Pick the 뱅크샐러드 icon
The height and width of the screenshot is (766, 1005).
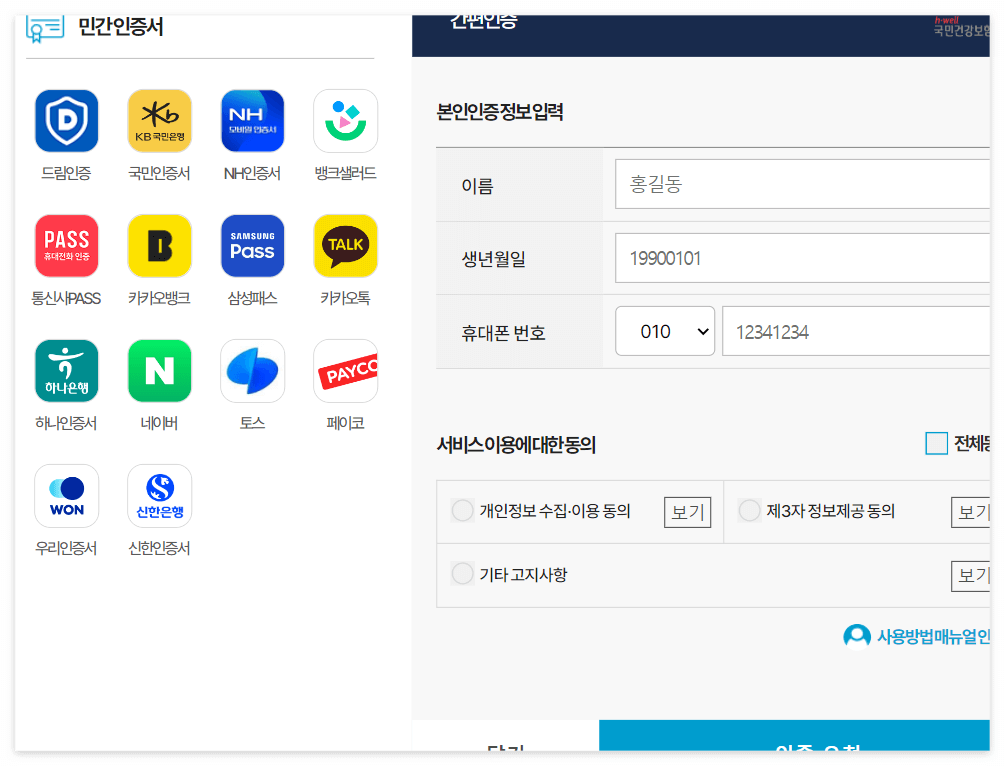(x=345, y=121)
